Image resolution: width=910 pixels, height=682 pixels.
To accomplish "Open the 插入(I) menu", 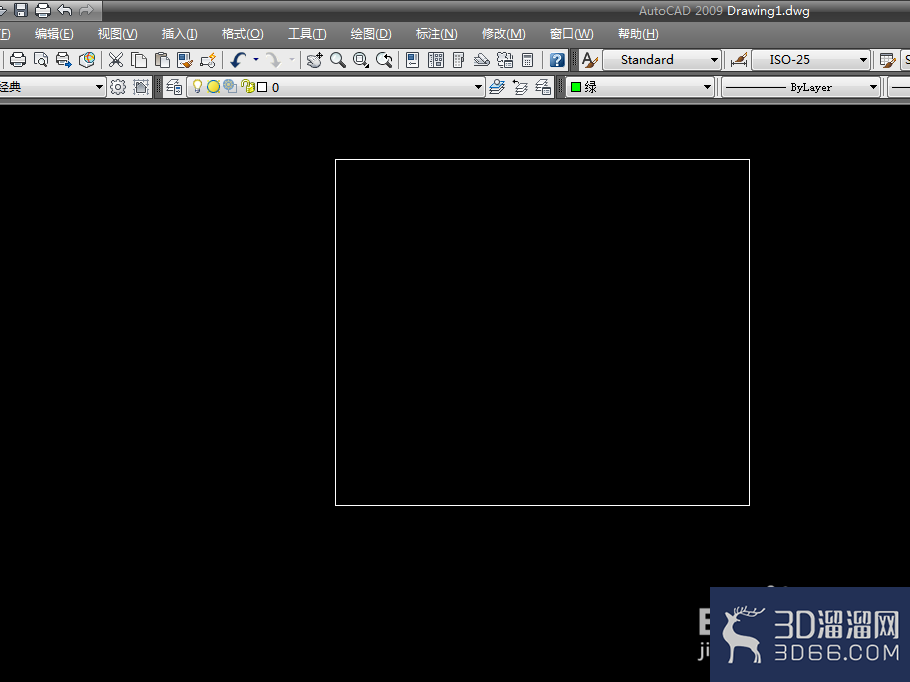I will 179,34.
